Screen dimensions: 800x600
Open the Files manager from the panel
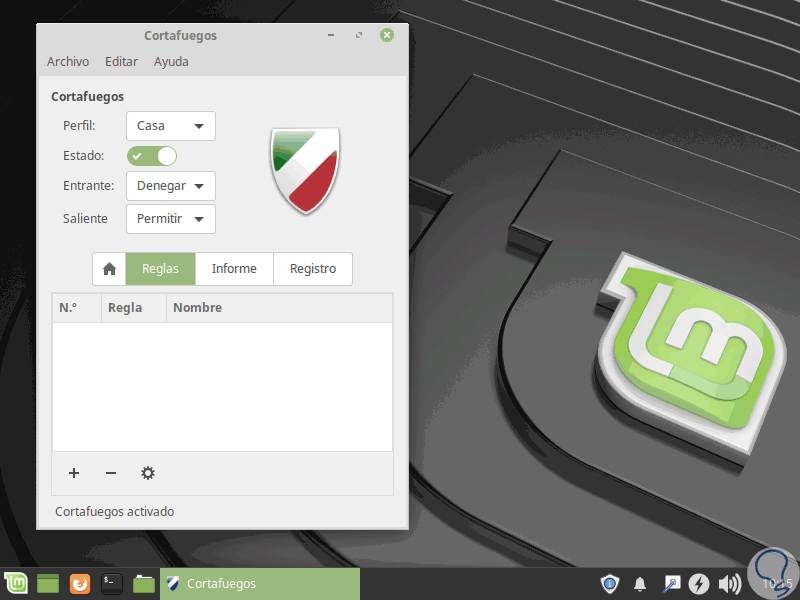click(x=143, y=584)
